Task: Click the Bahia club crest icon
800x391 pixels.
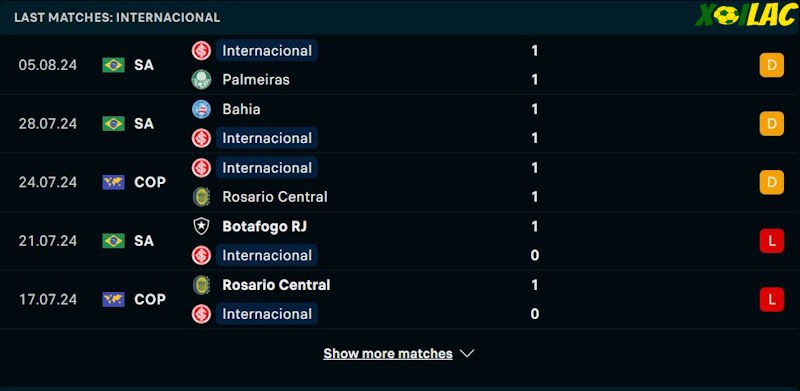Action: click(x=202, y=109)
